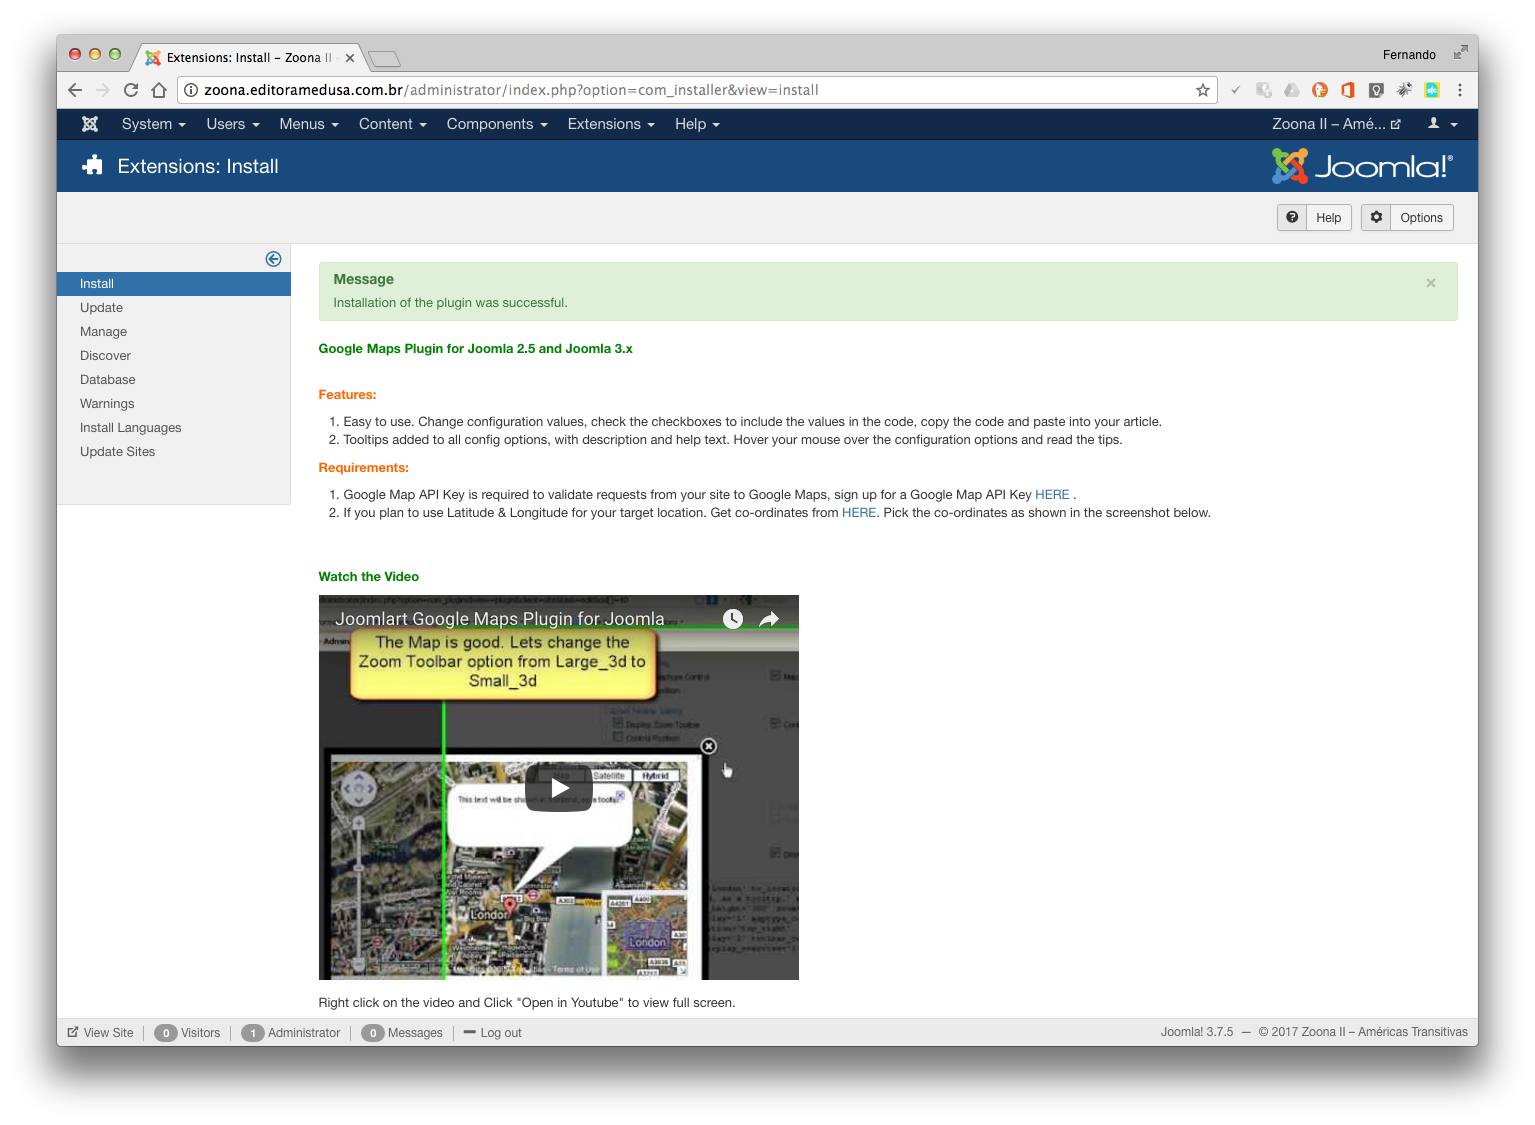Click the bug extension icon
This screenshot has width=1535, height=1125.
coord(1404,90)
